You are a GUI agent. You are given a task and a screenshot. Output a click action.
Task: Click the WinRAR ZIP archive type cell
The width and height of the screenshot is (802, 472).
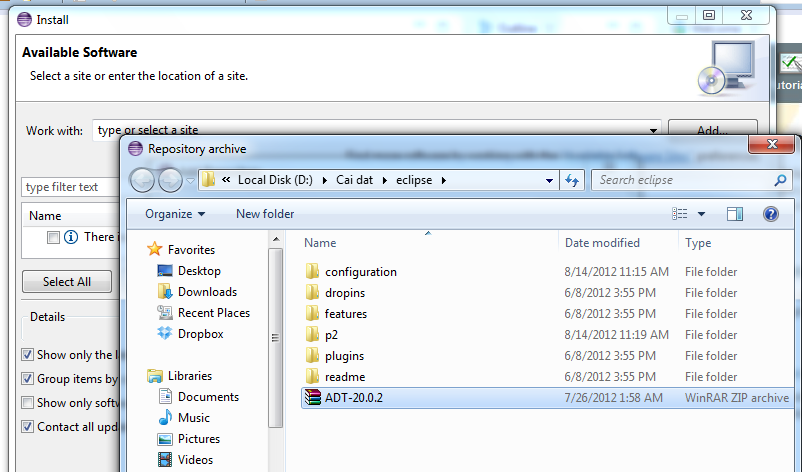pos(737,397)
